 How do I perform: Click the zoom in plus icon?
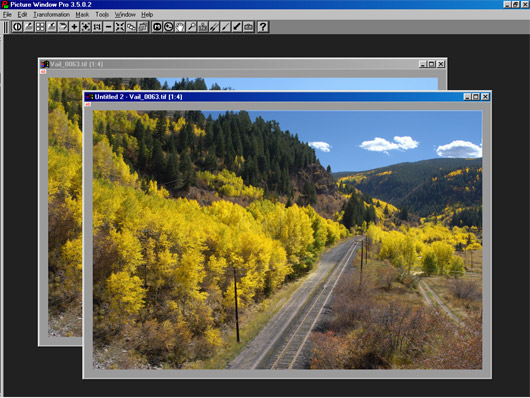pyautogui.click(x=74, y=27)
